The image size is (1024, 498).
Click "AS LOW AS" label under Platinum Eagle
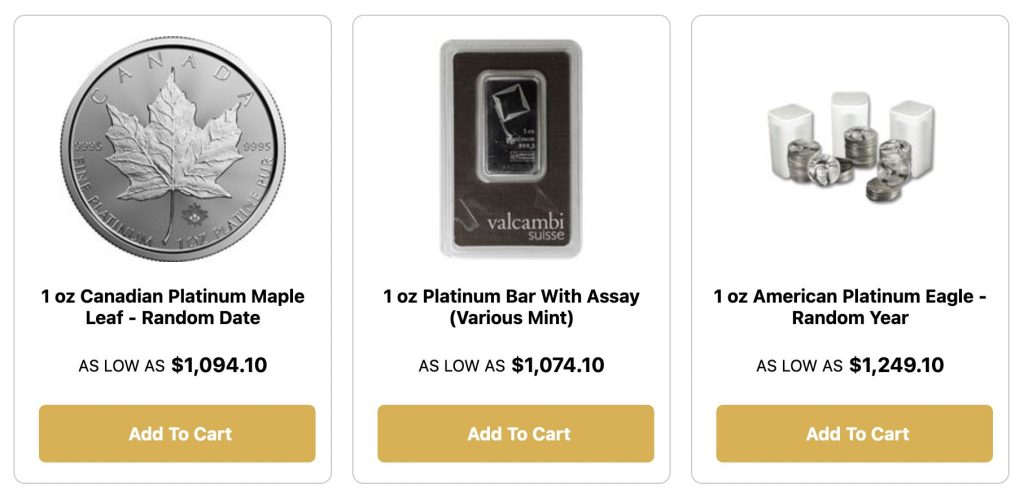click(799, 366)
